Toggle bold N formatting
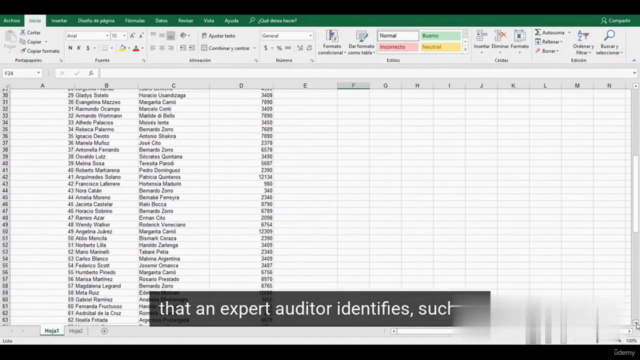The image size is (640, 360). click(70, 48)
